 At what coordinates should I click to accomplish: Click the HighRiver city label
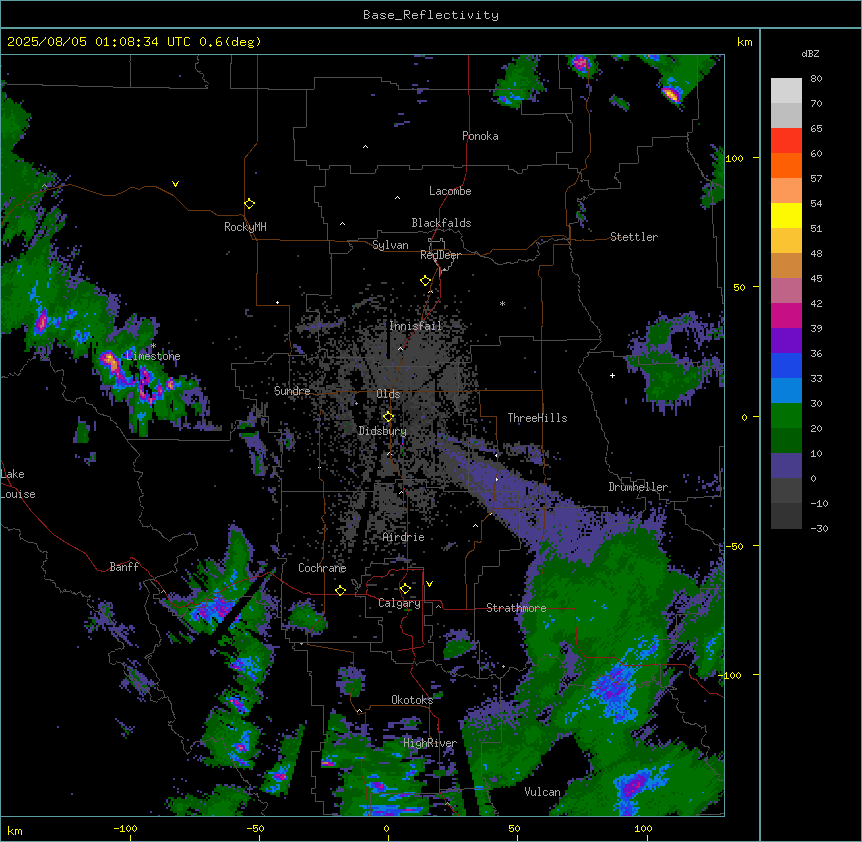click(x=430, y=743)
